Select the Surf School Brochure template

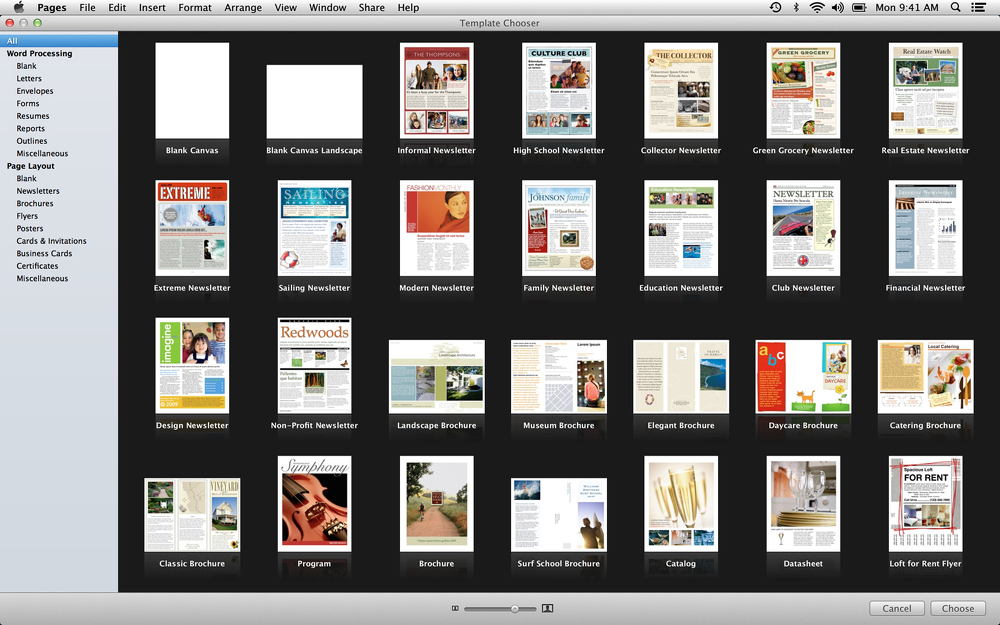tap(559, 515)
